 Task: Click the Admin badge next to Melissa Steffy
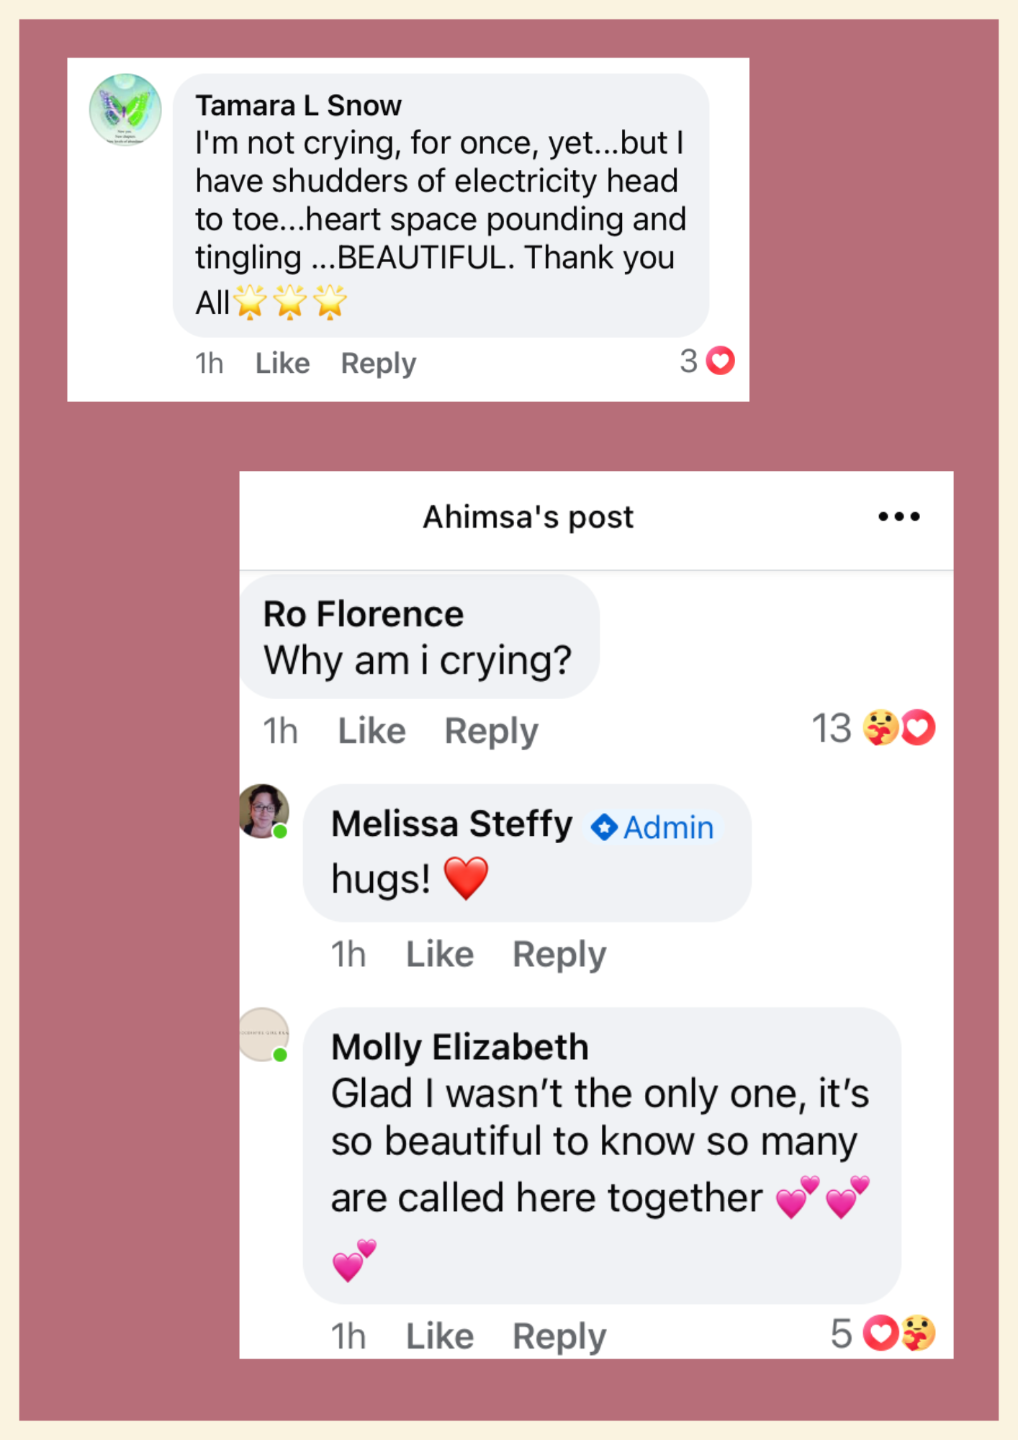click(x=653, y=828)
